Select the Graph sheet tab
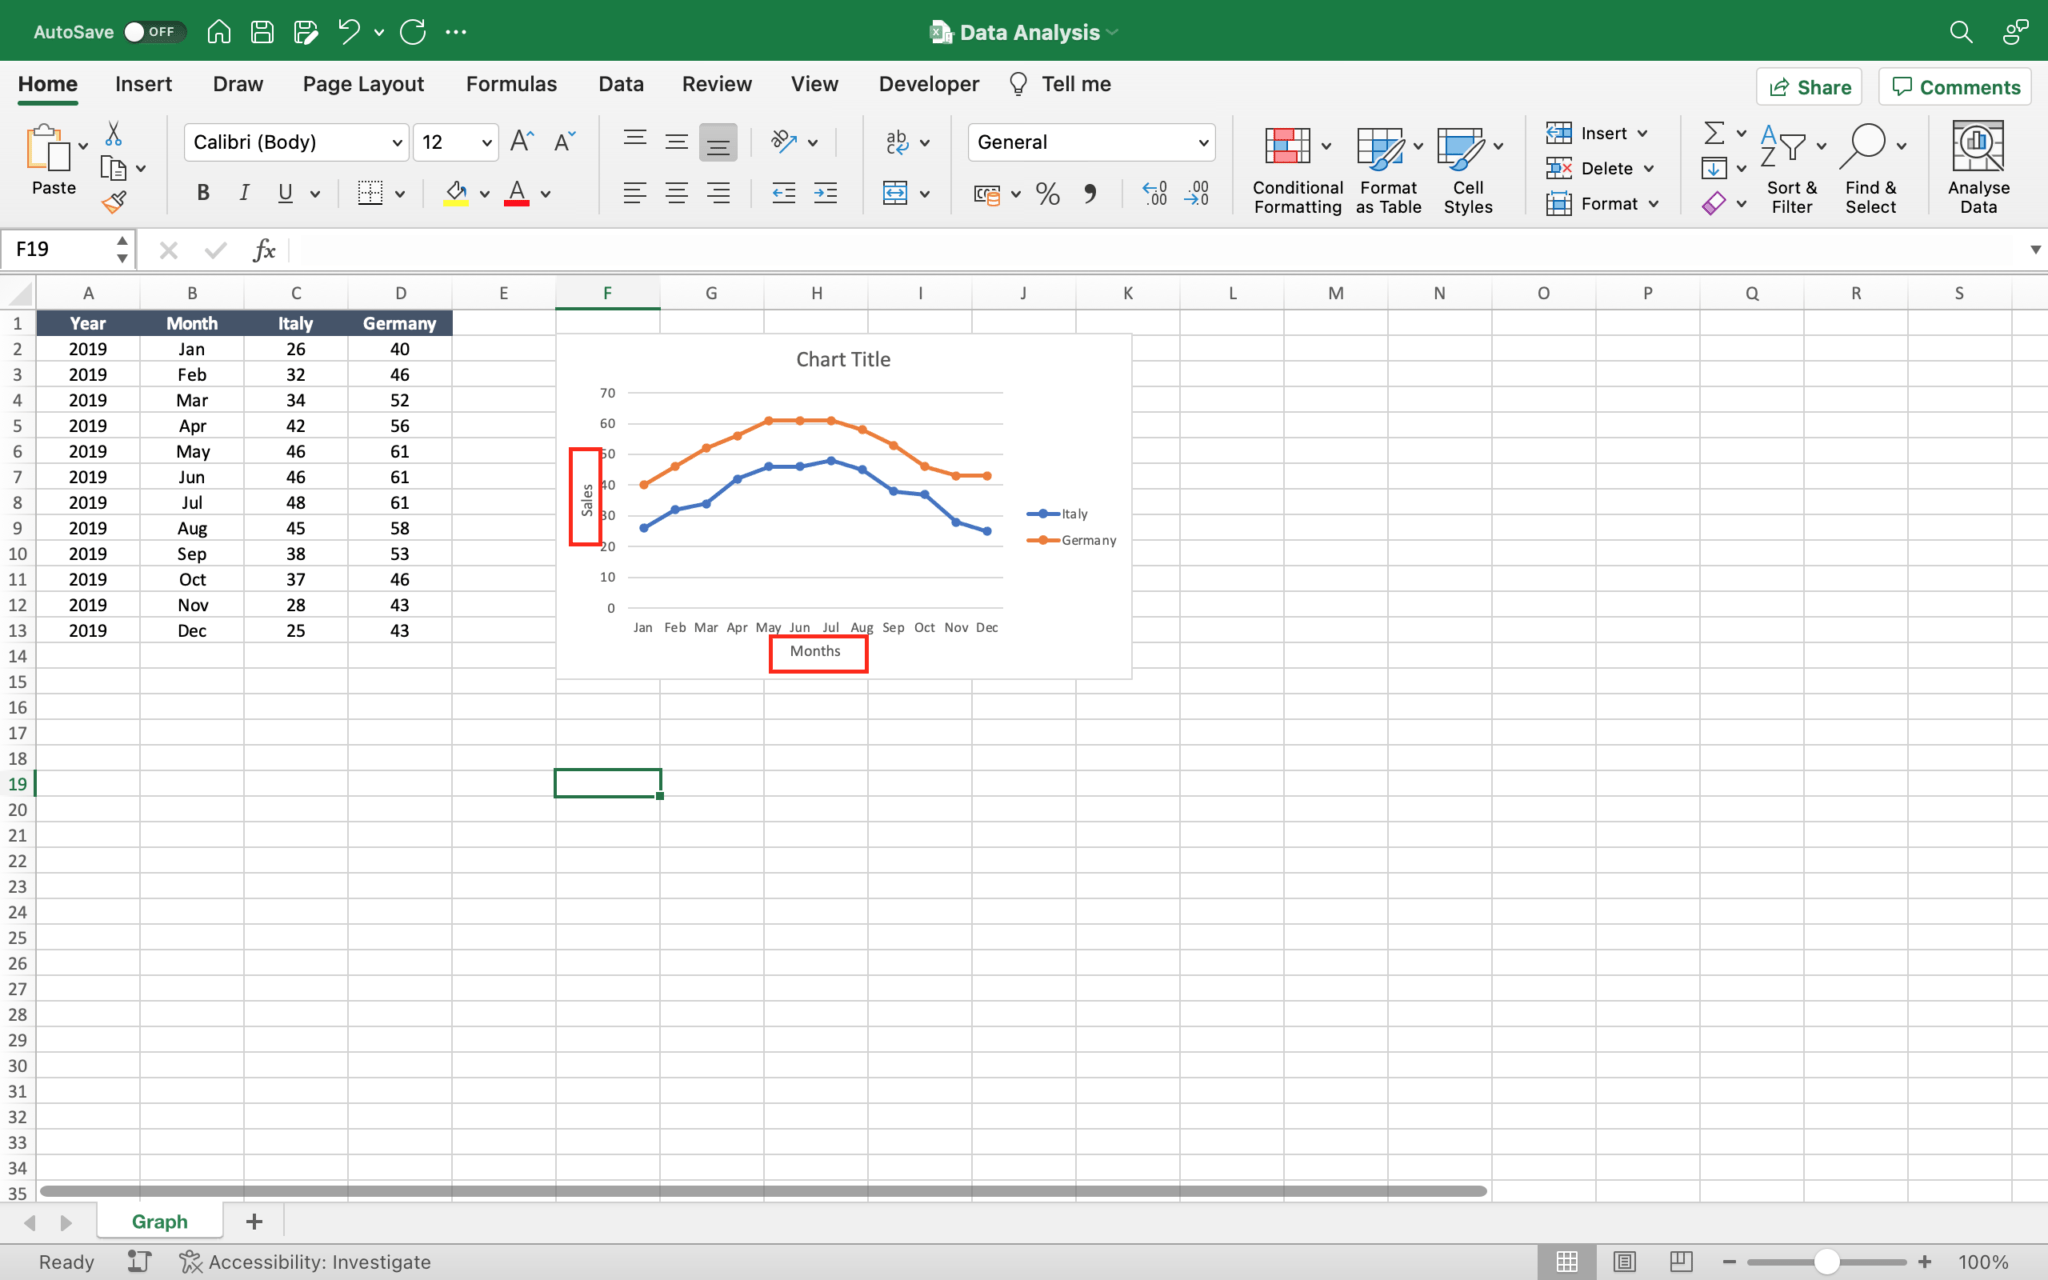 pyautogui.click(x=158, y=1221)
